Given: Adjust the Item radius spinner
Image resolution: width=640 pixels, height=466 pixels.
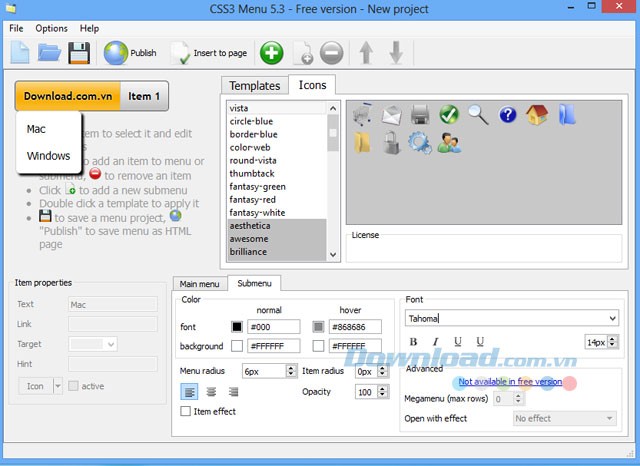Looking at the screenshot, I should (382, 371).
